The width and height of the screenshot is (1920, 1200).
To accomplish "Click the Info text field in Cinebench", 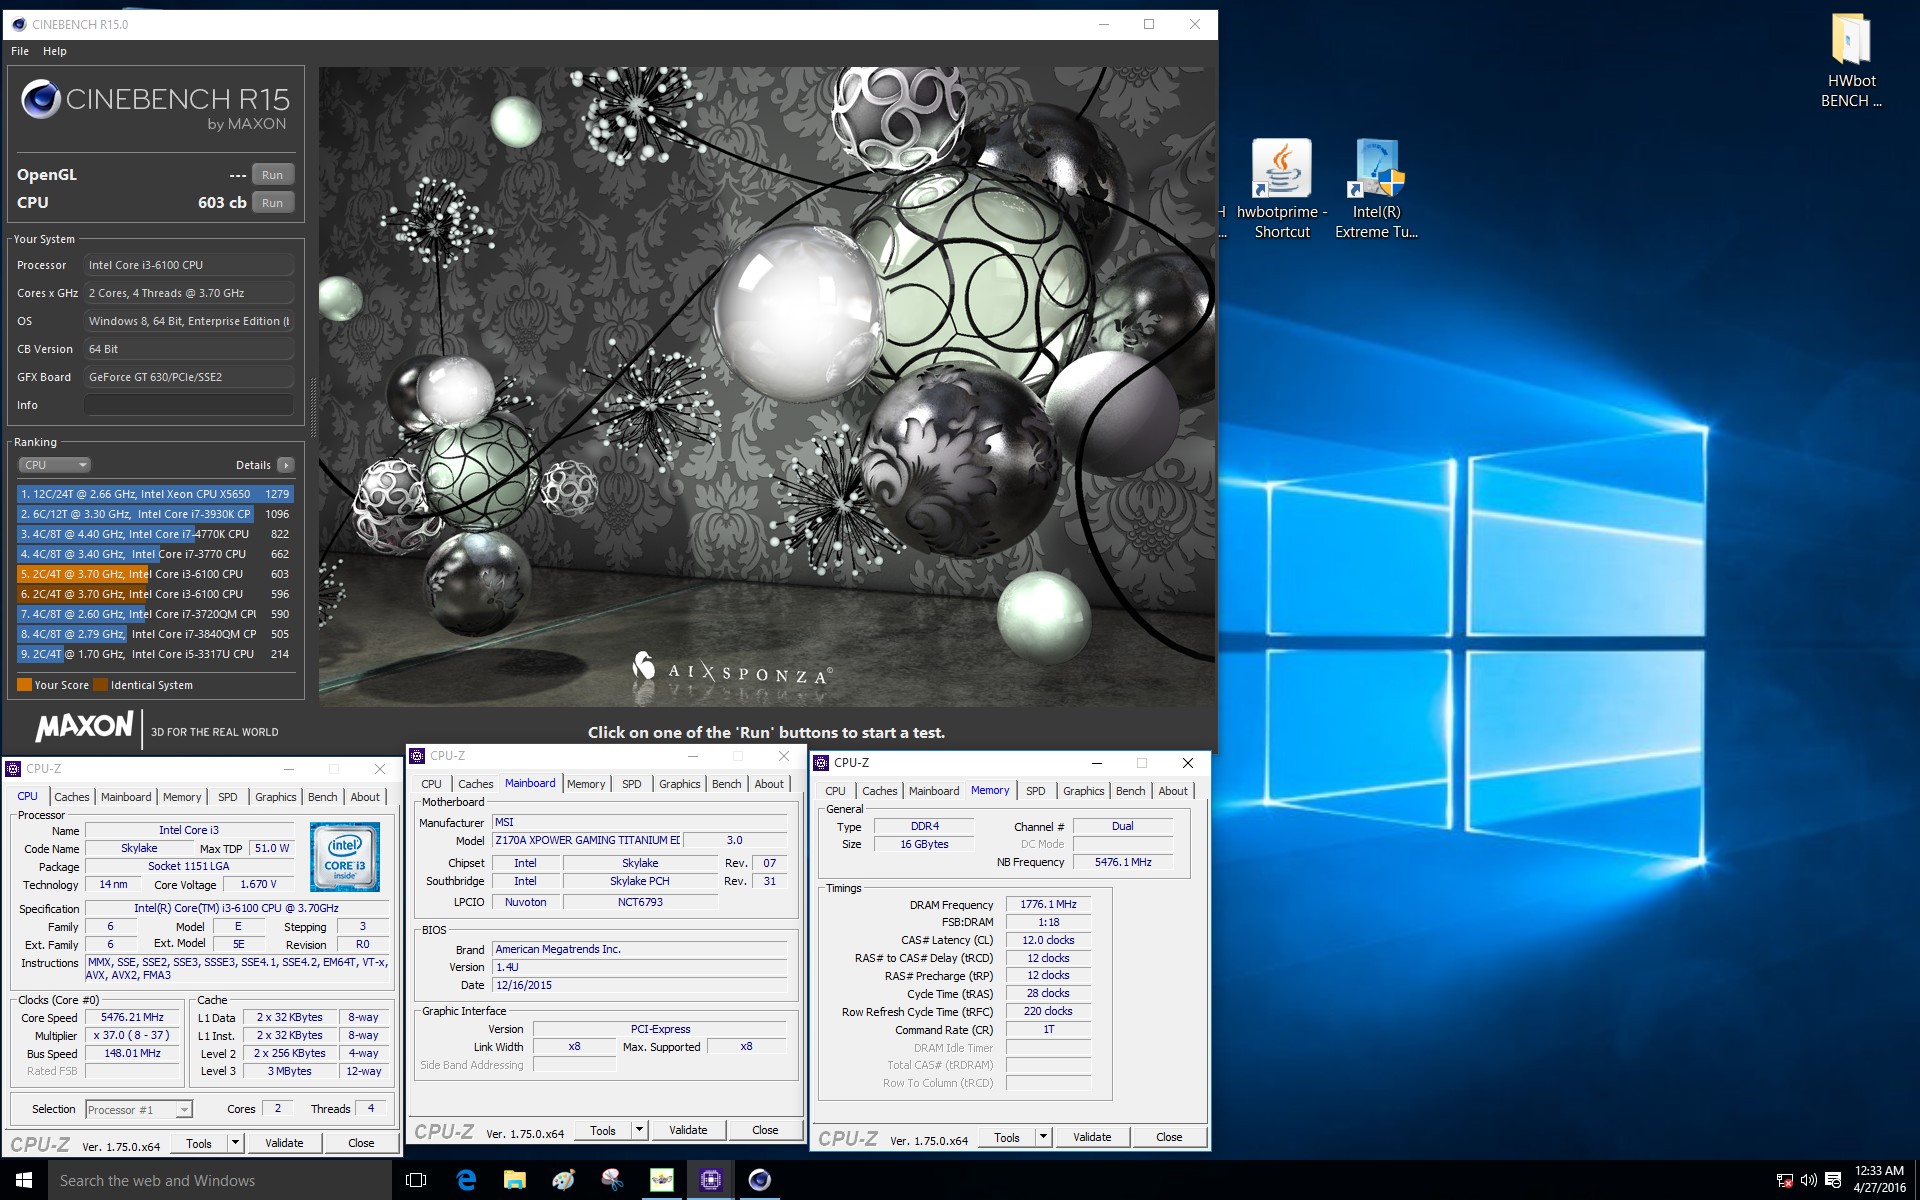I will click(x=189, y=405).
